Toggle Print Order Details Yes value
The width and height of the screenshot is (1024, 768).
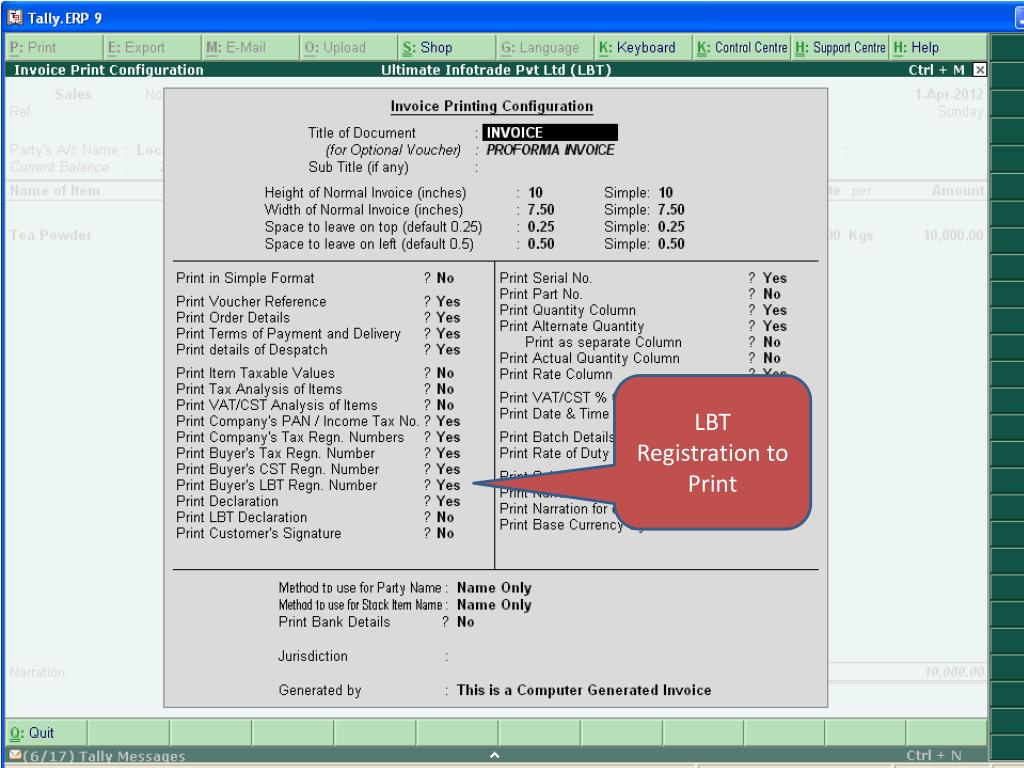click(448, 317)
